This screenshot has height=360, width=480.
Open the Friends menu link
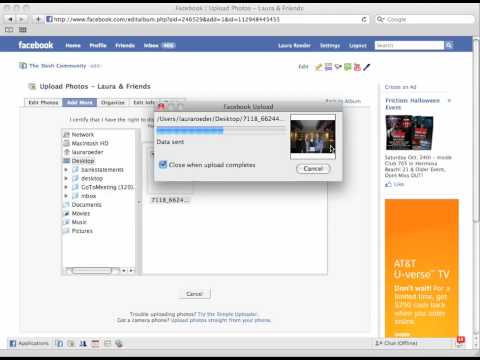pyautogui.click(x=125, y=45)
